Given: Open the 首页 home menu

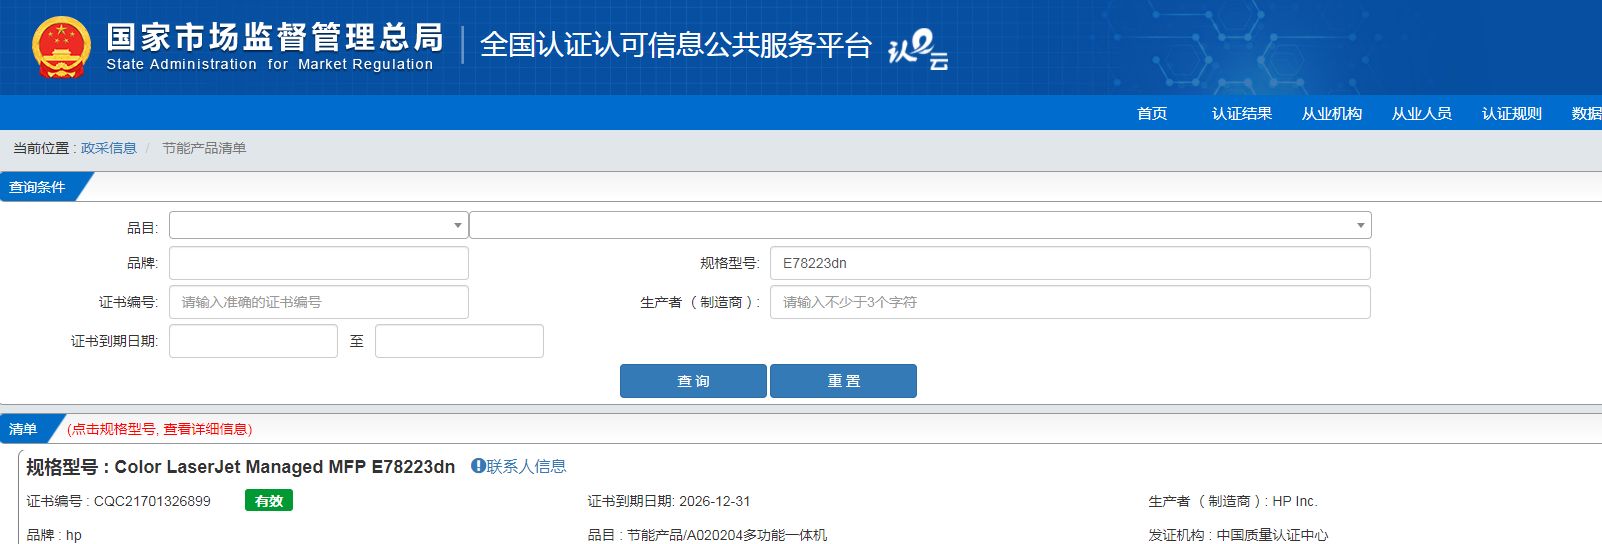Looking at the screenshot, I should coord(1152,113).
